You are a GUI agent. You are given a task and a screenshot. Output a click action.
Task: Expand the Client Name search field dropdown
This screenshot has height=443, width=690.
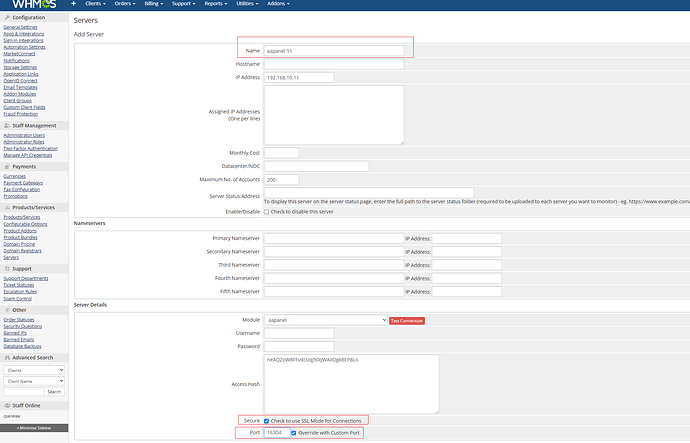coord(34,382)
